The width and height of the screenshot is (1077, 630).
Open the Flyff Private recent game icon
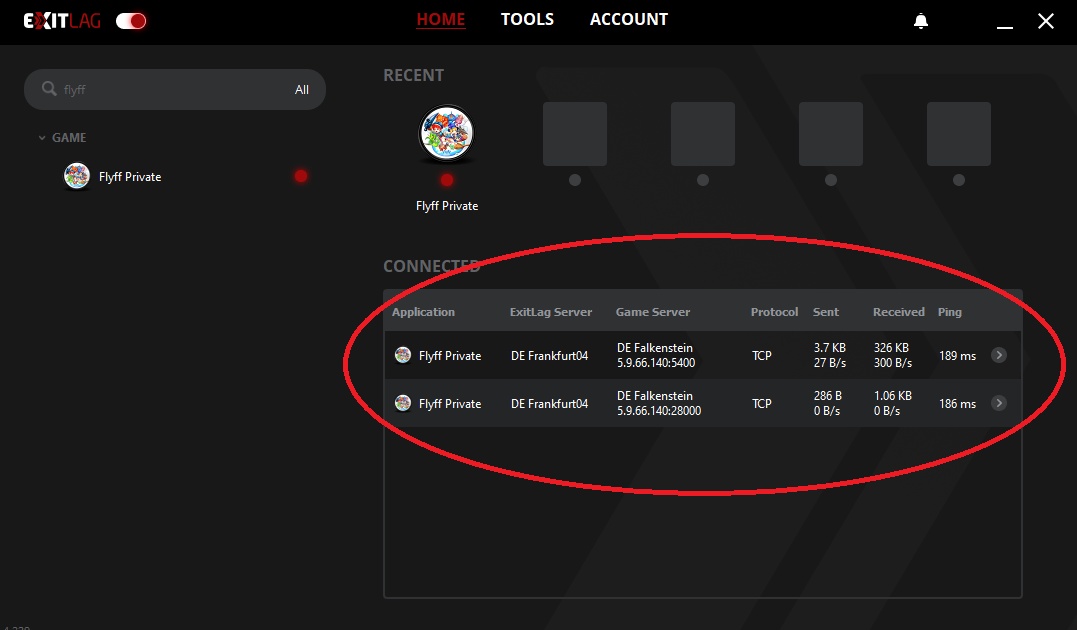(446, 134)
